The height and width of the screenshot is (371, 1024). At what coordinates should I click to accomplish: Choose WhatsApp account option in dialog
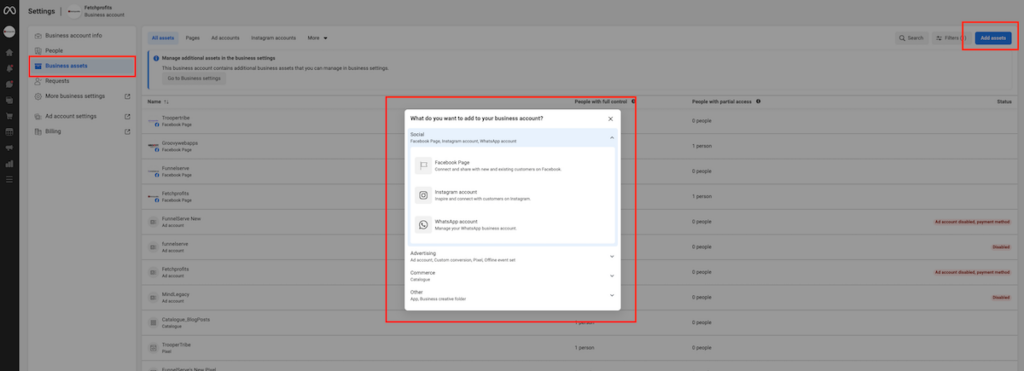pyautogui.click(x=513, y=225)
